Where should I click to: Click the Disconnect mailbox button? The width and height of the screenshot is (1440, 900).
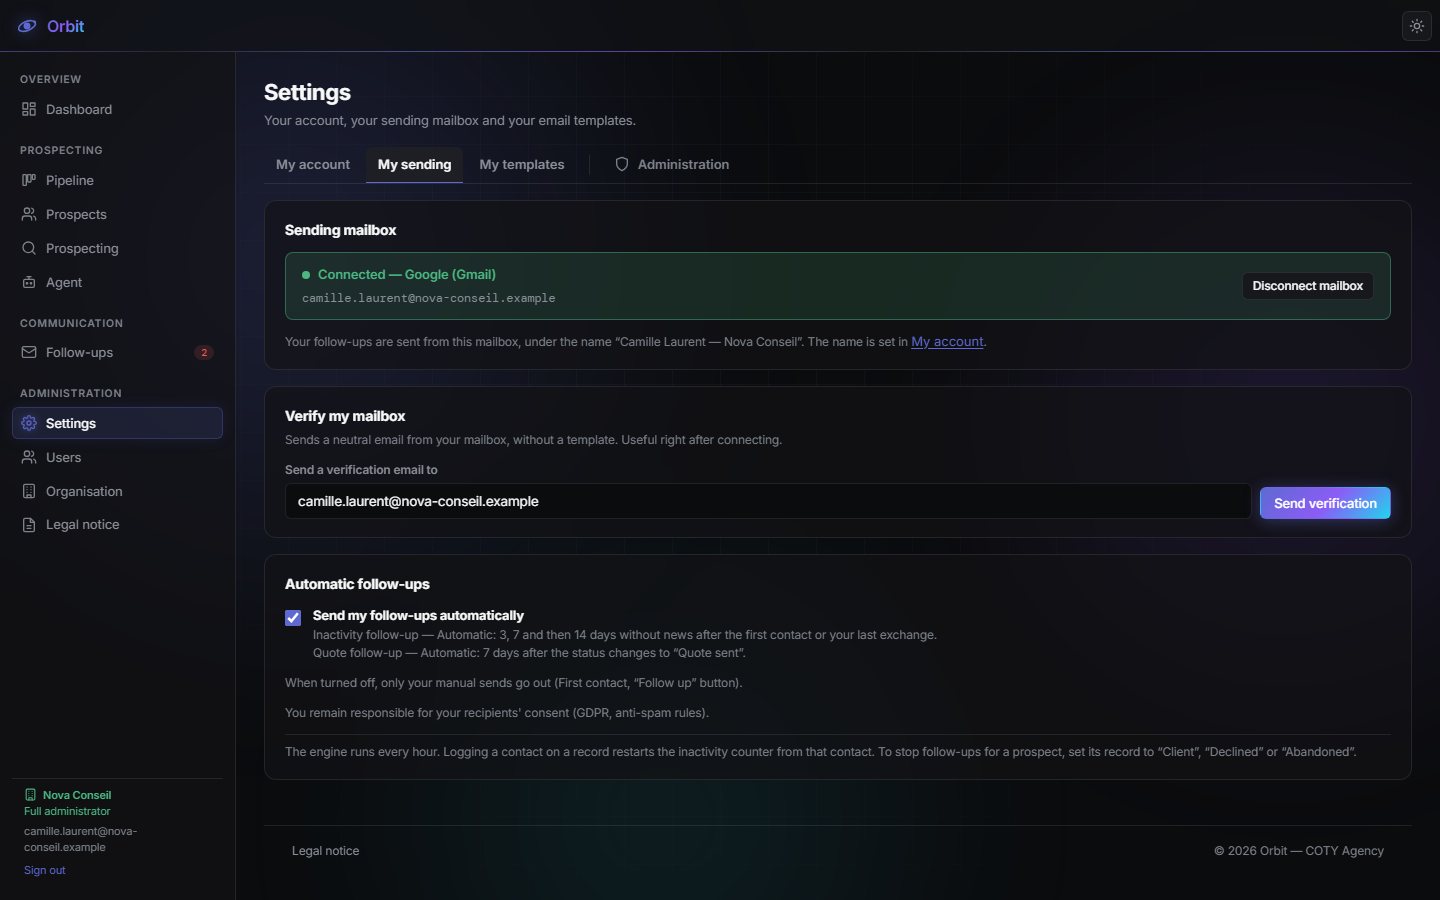click(x=1307, y=286)
